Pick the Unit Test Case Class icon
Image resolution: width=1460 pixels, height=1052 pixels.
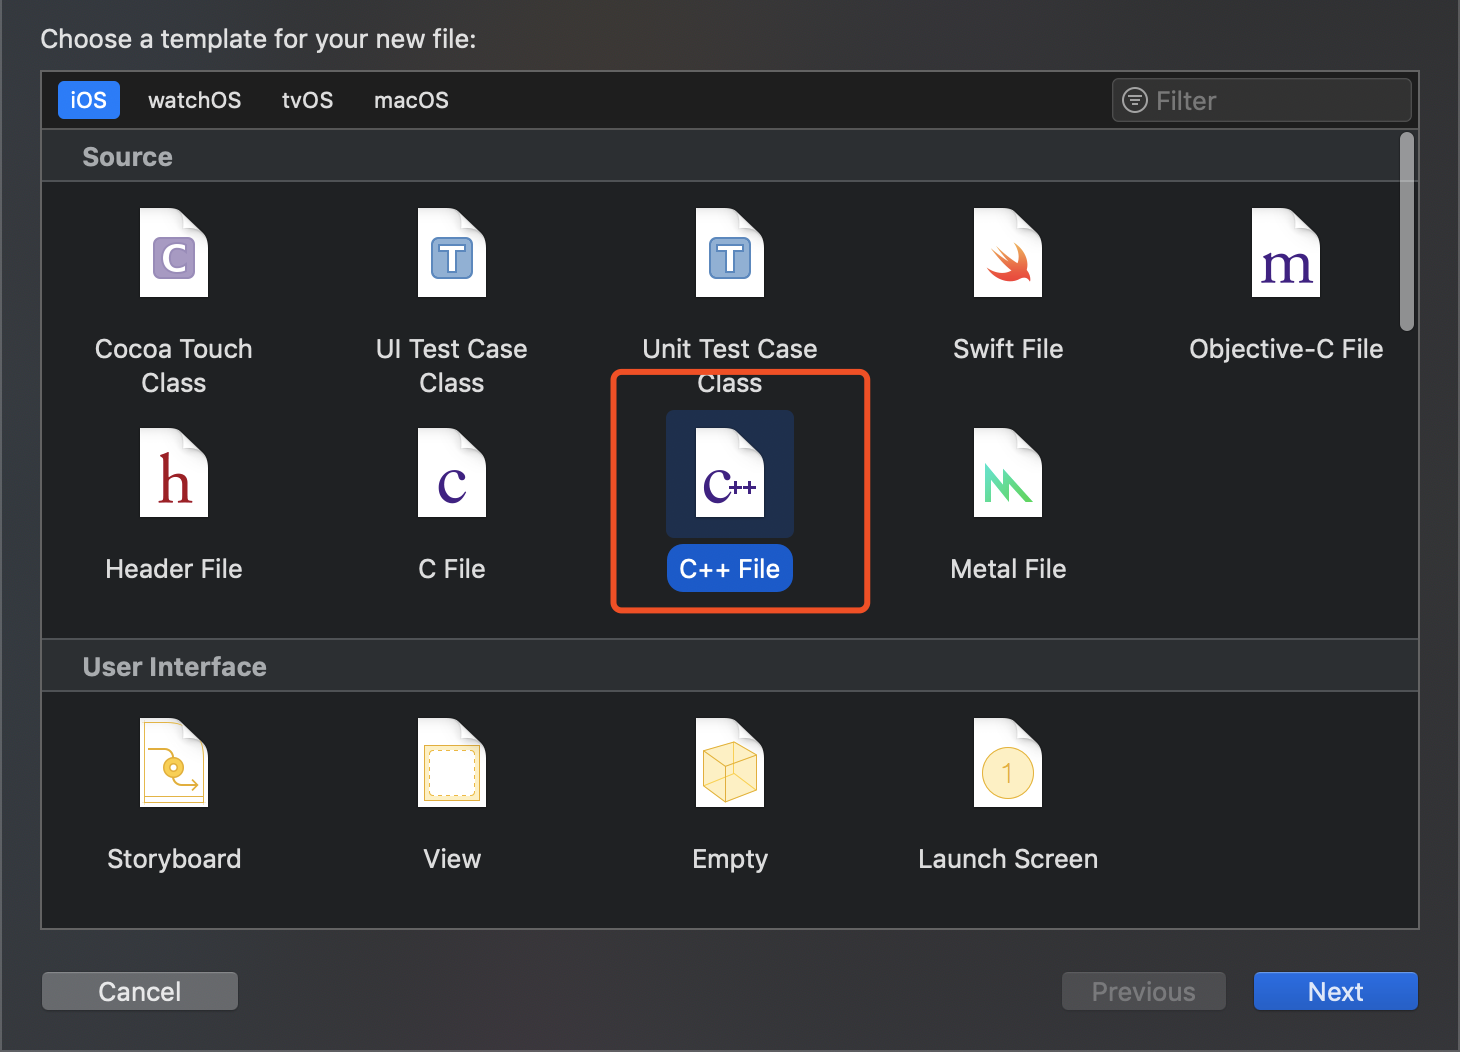(x=730, y=253)
